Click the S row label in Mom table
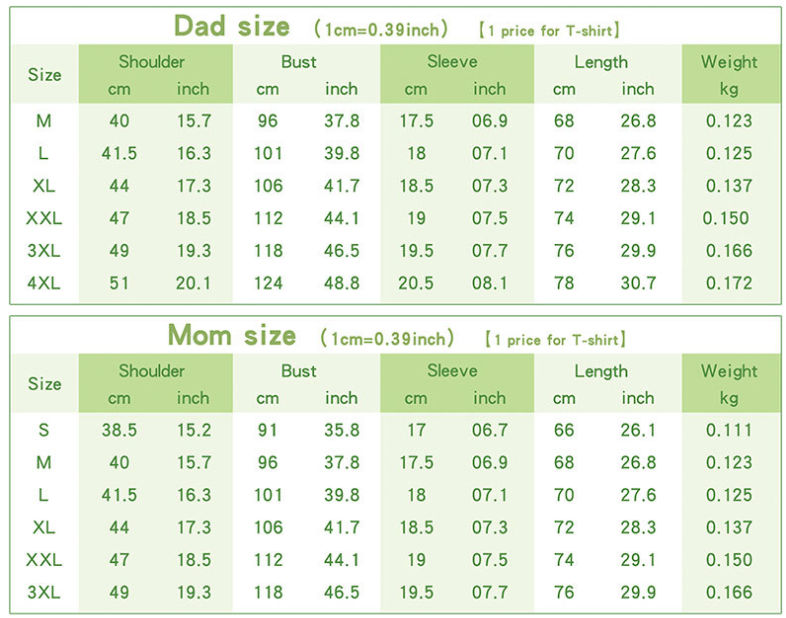786x618 pixels. tap(44, 430)
